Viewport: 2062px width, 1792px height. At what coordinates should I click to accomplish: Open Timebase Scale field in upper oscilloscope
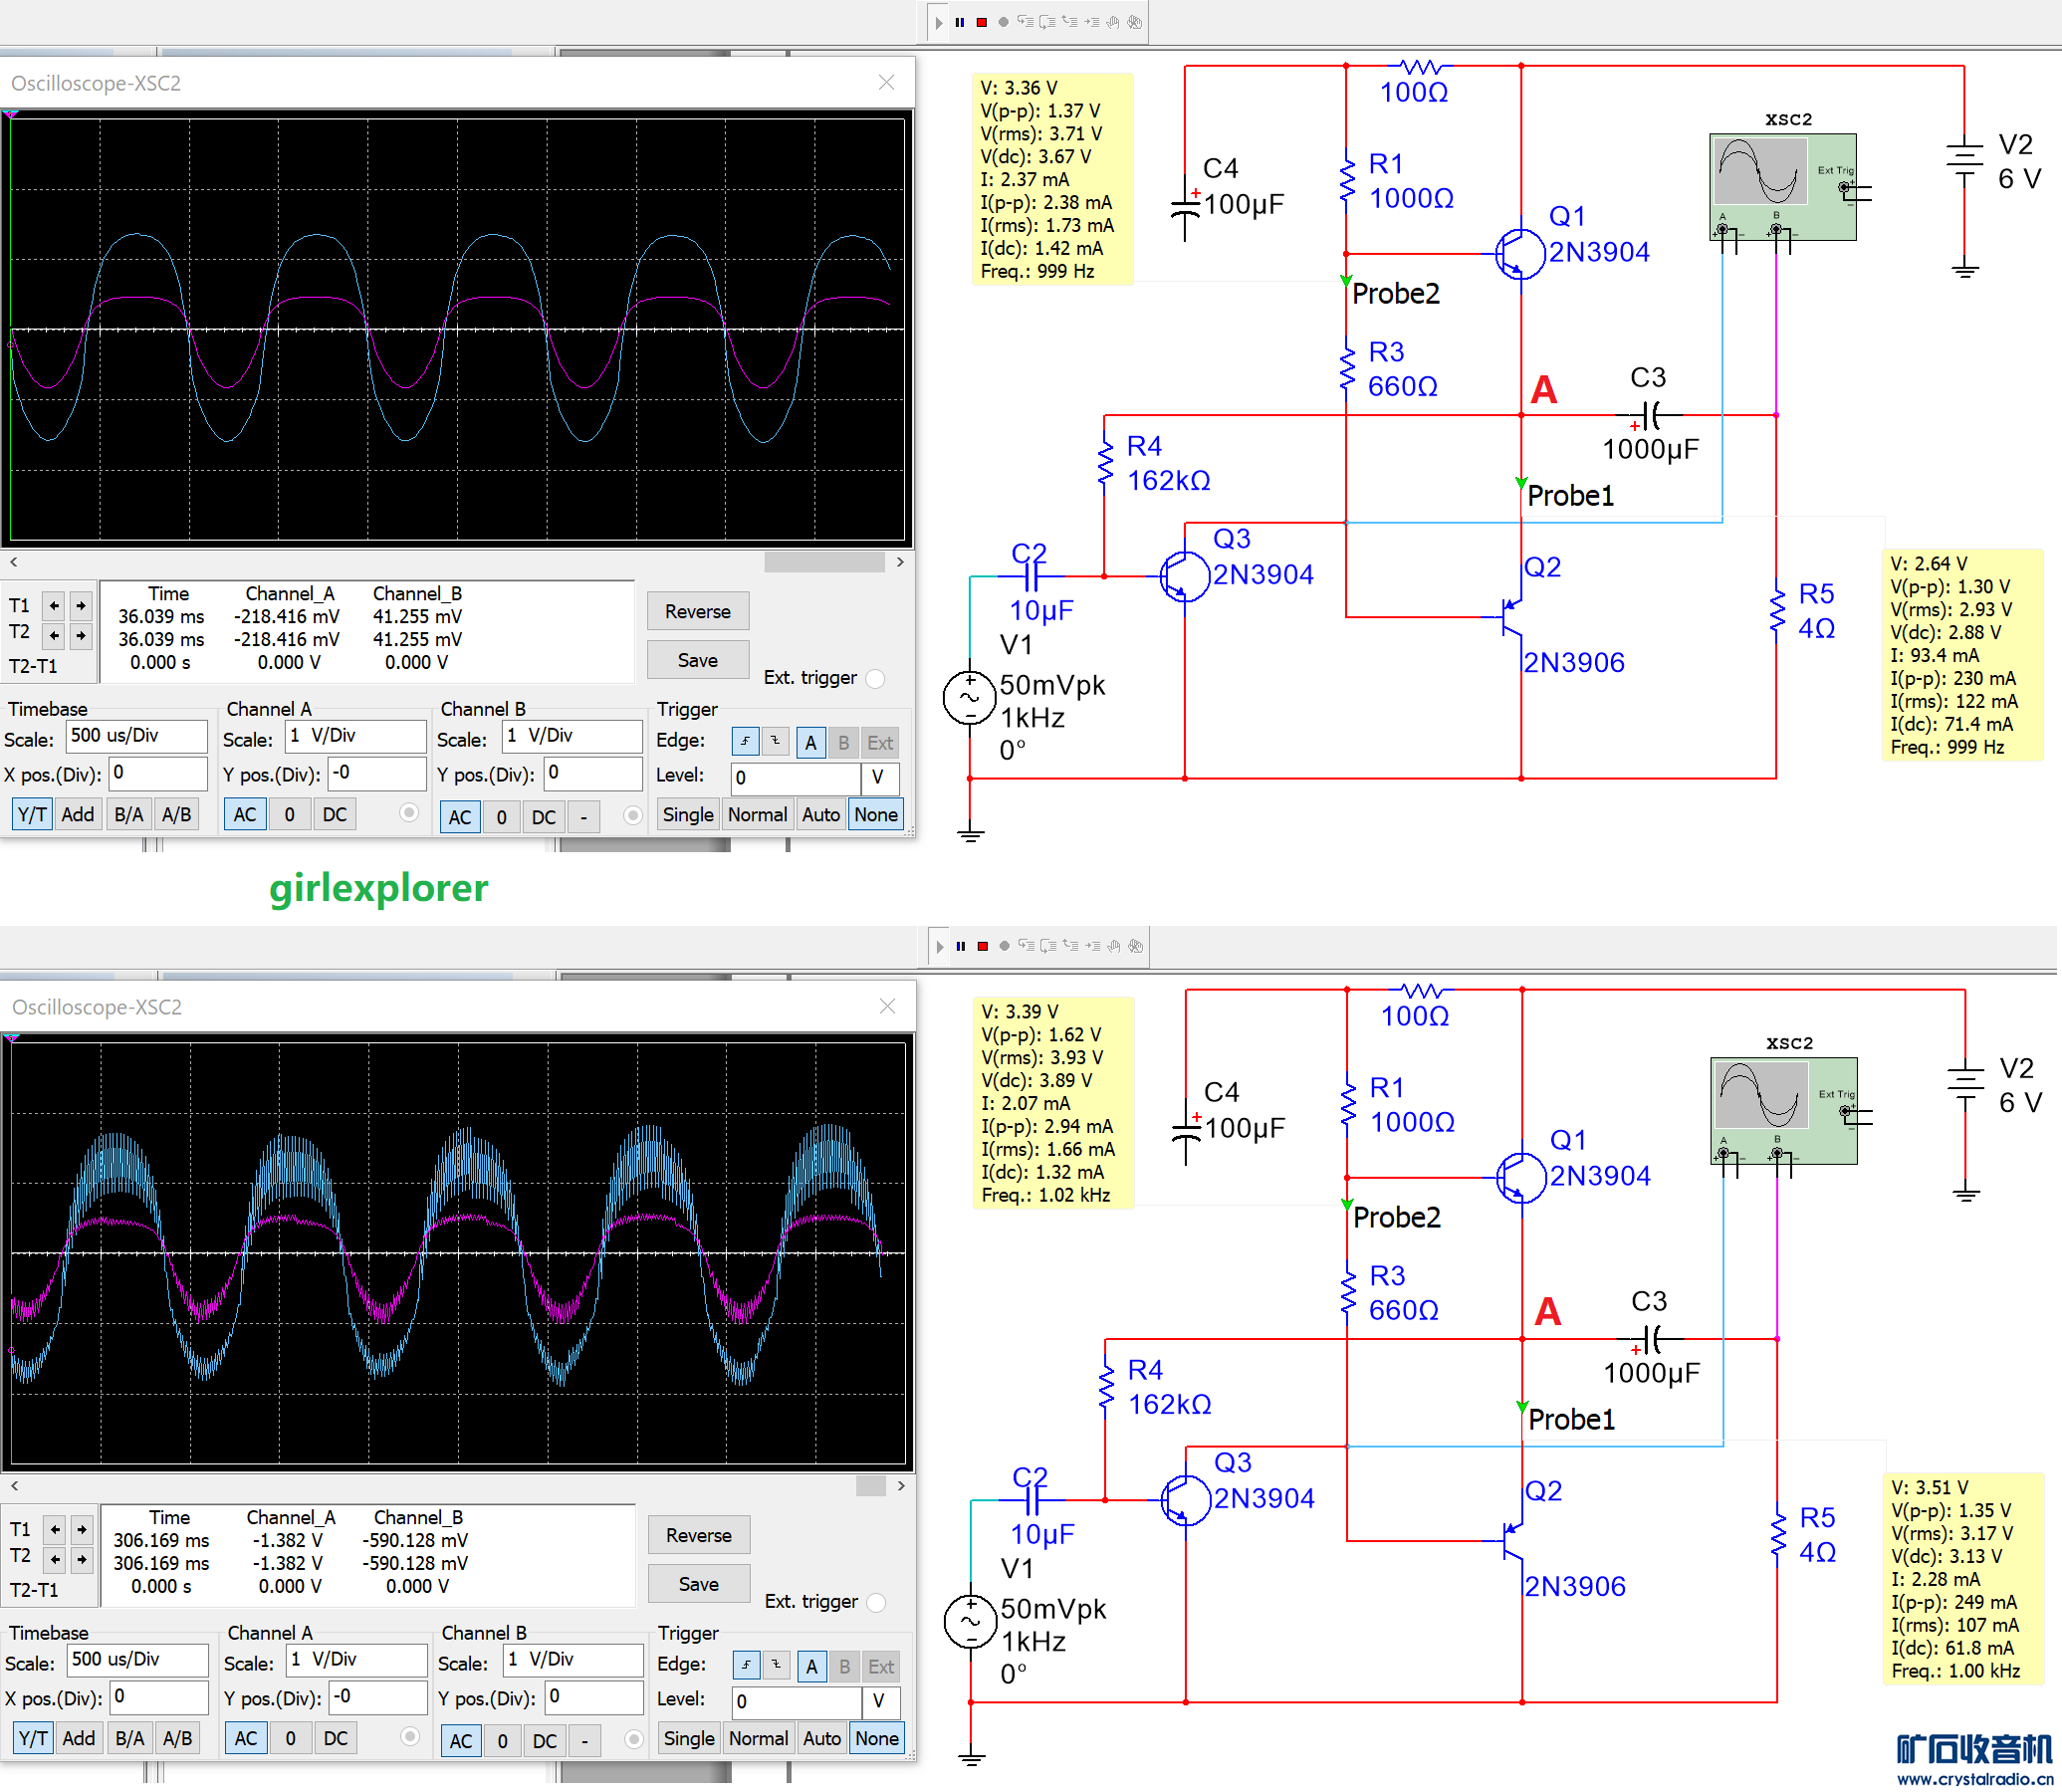click(x=136, y=736)
